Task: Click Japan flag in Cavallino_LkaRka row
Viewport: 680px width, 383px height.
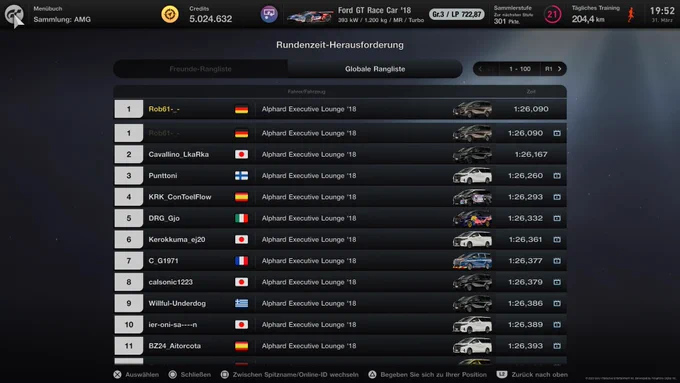Action: point(242,154)
